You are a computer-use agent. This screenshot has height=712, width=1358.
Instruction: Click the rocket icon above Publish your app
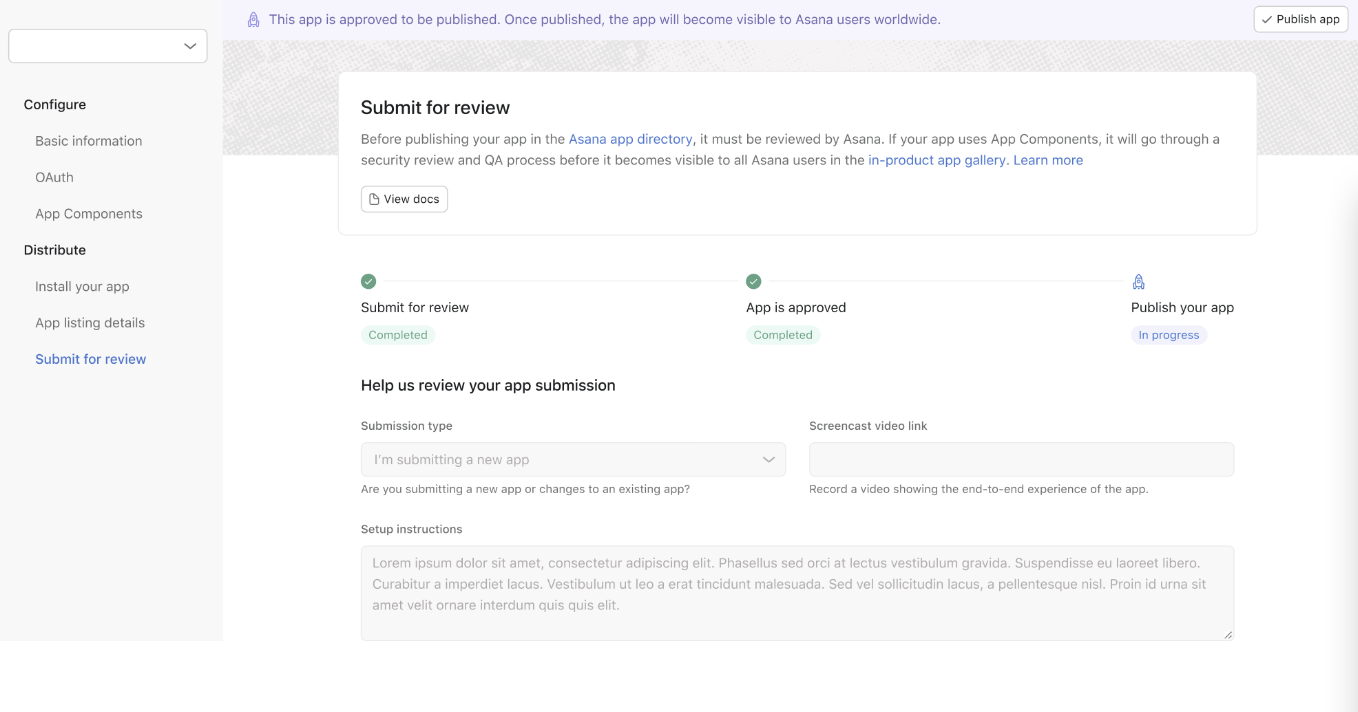1138,282
